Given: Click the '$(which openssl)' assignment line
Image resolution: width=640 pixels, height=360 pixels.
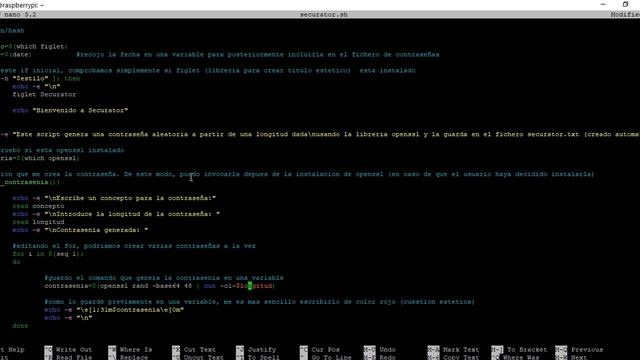Looking at the screenshot, I should coord(40,158).
